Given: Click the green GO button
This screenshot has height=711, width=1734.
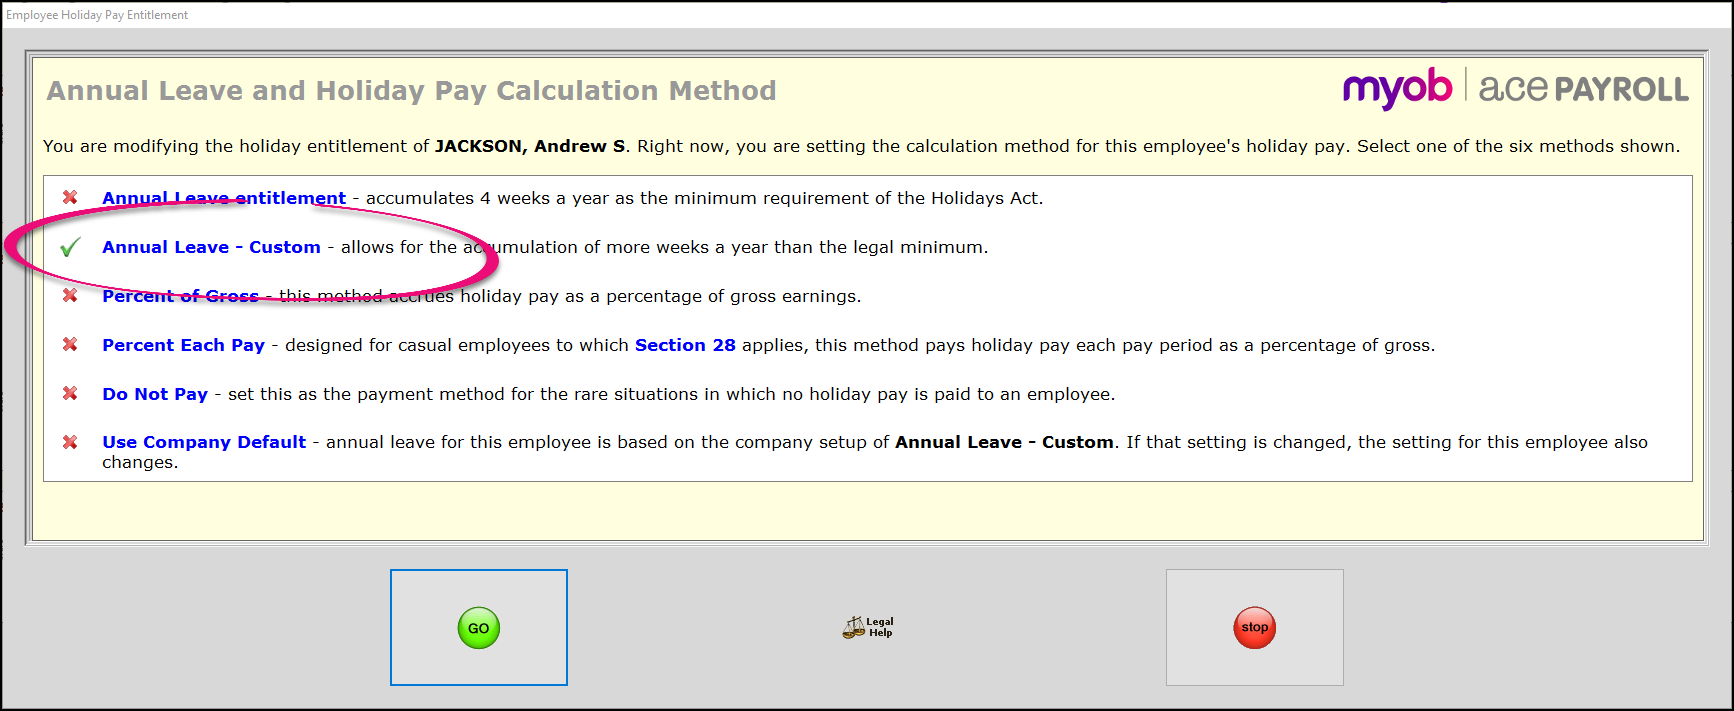Looking at the screenshot, I should (x=478, y=628).
